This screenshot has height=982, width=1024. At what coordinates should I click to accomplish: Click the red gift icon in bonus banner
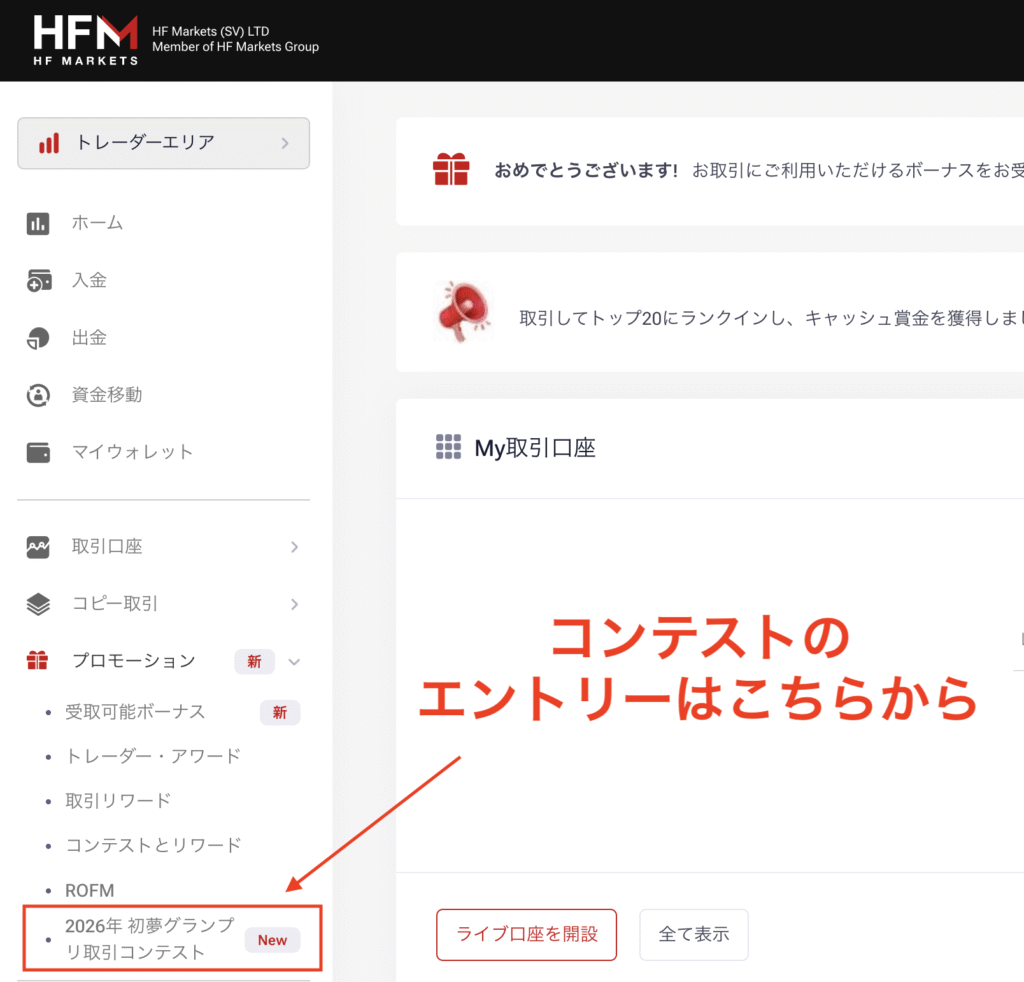[x=451, y=170]
